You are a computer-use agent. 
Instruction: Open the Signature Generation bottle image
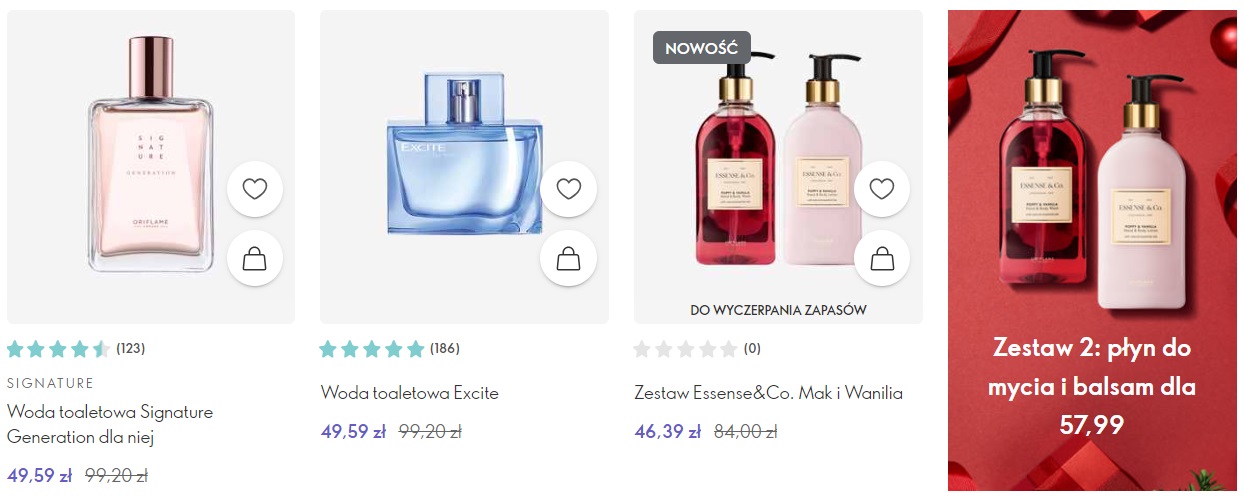[x=151, y=155]
